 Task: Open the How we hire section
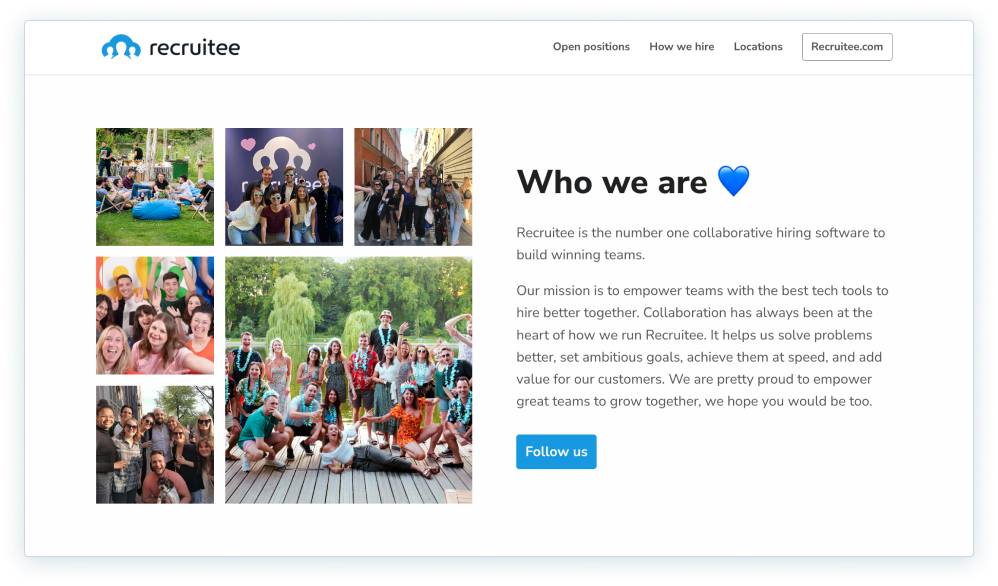(681, 46)
